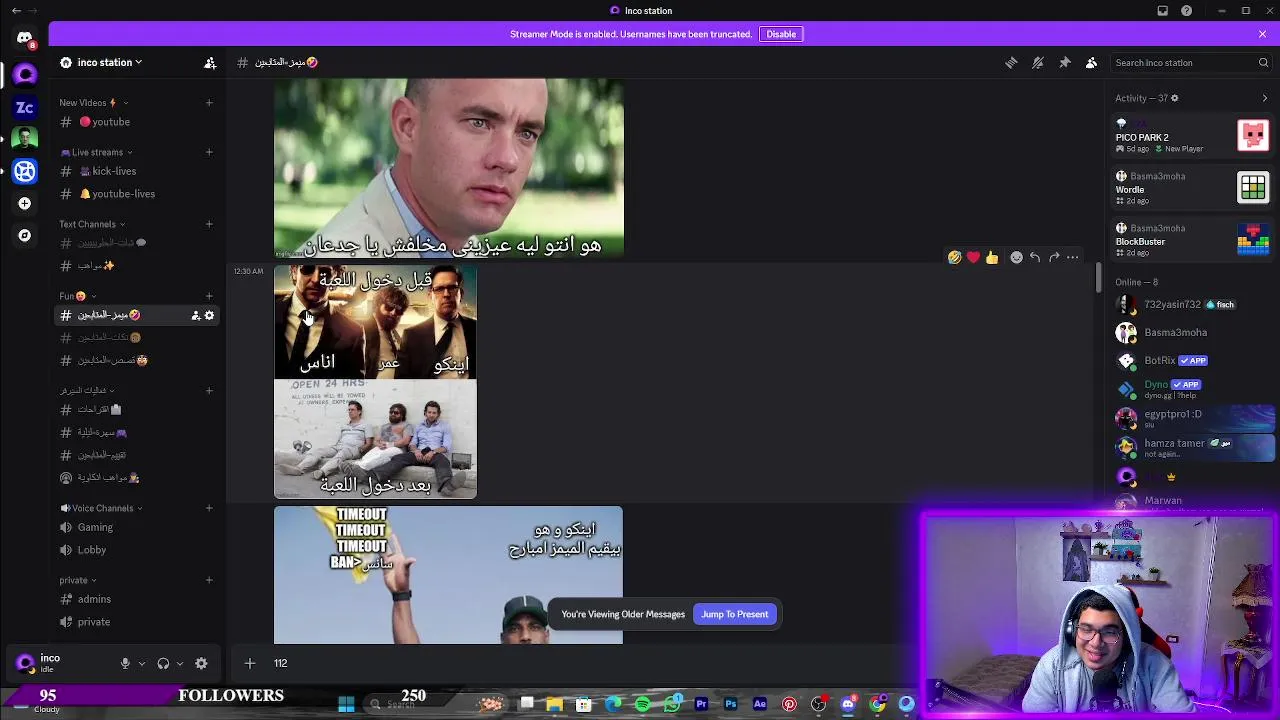Image resolution: width=1280 pixels, height=720 pixels.
Task: Open youtube-lives channel
Action: 137,194
